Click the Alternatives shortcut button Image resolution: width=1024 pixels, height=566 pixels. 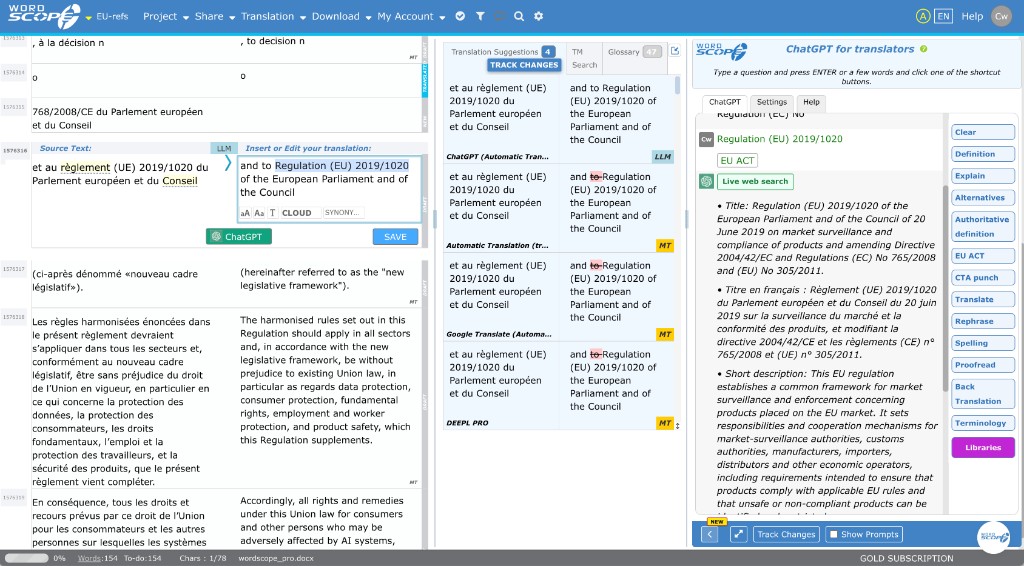983,198
